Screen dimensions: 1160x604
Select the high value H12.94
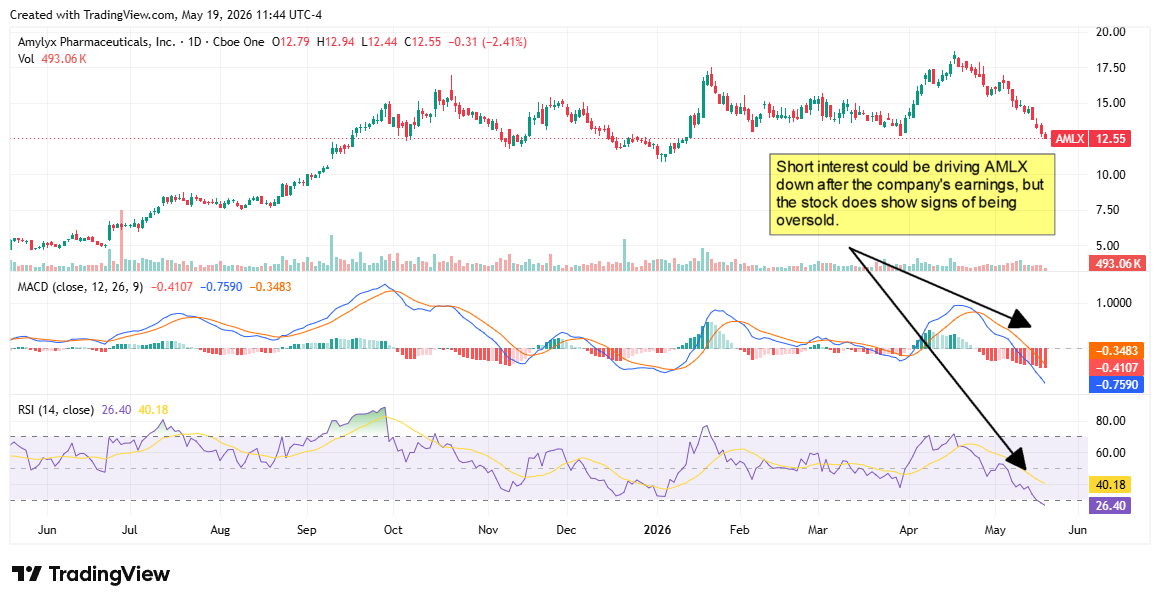[x=335, y=42]
